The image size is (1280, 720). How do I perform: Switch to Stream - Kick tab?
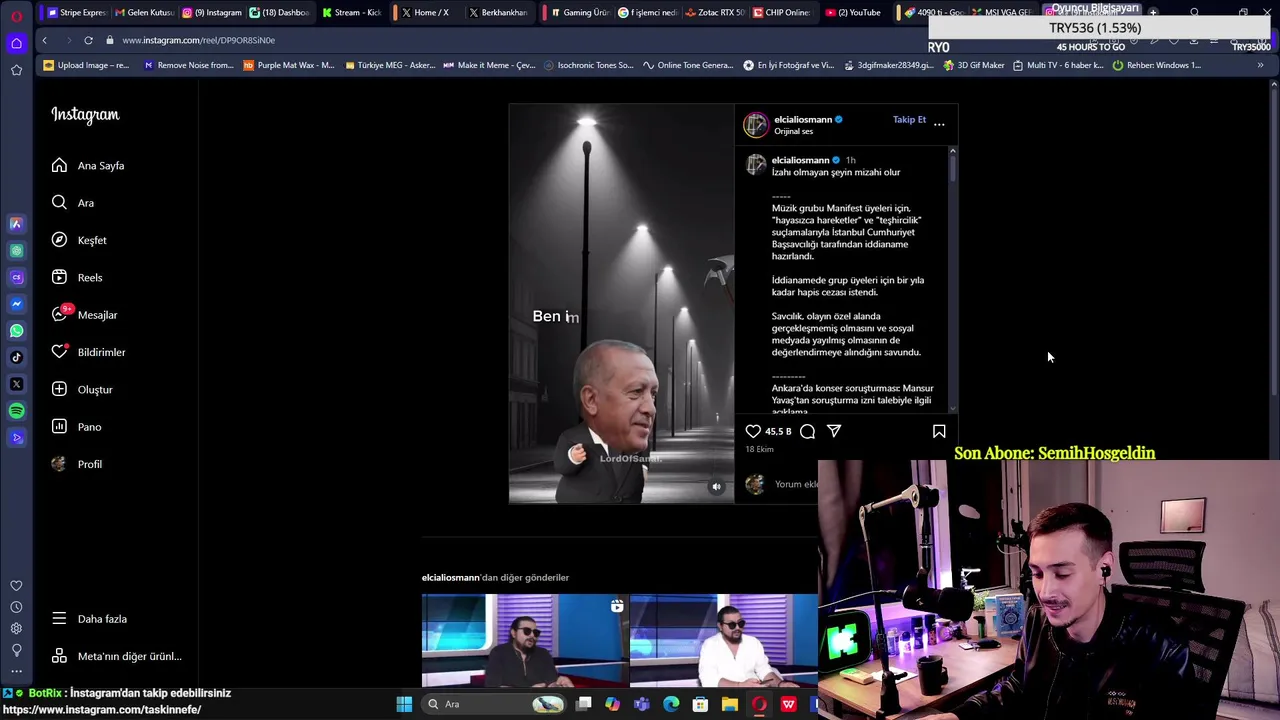[351, 13]
